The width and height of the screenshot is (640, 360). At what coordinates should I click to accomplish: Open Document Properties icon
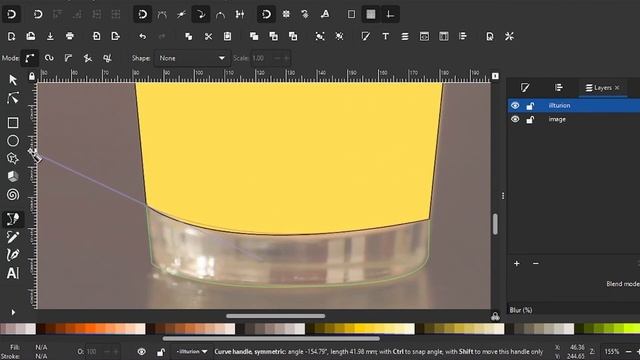(x=490, y=36)
